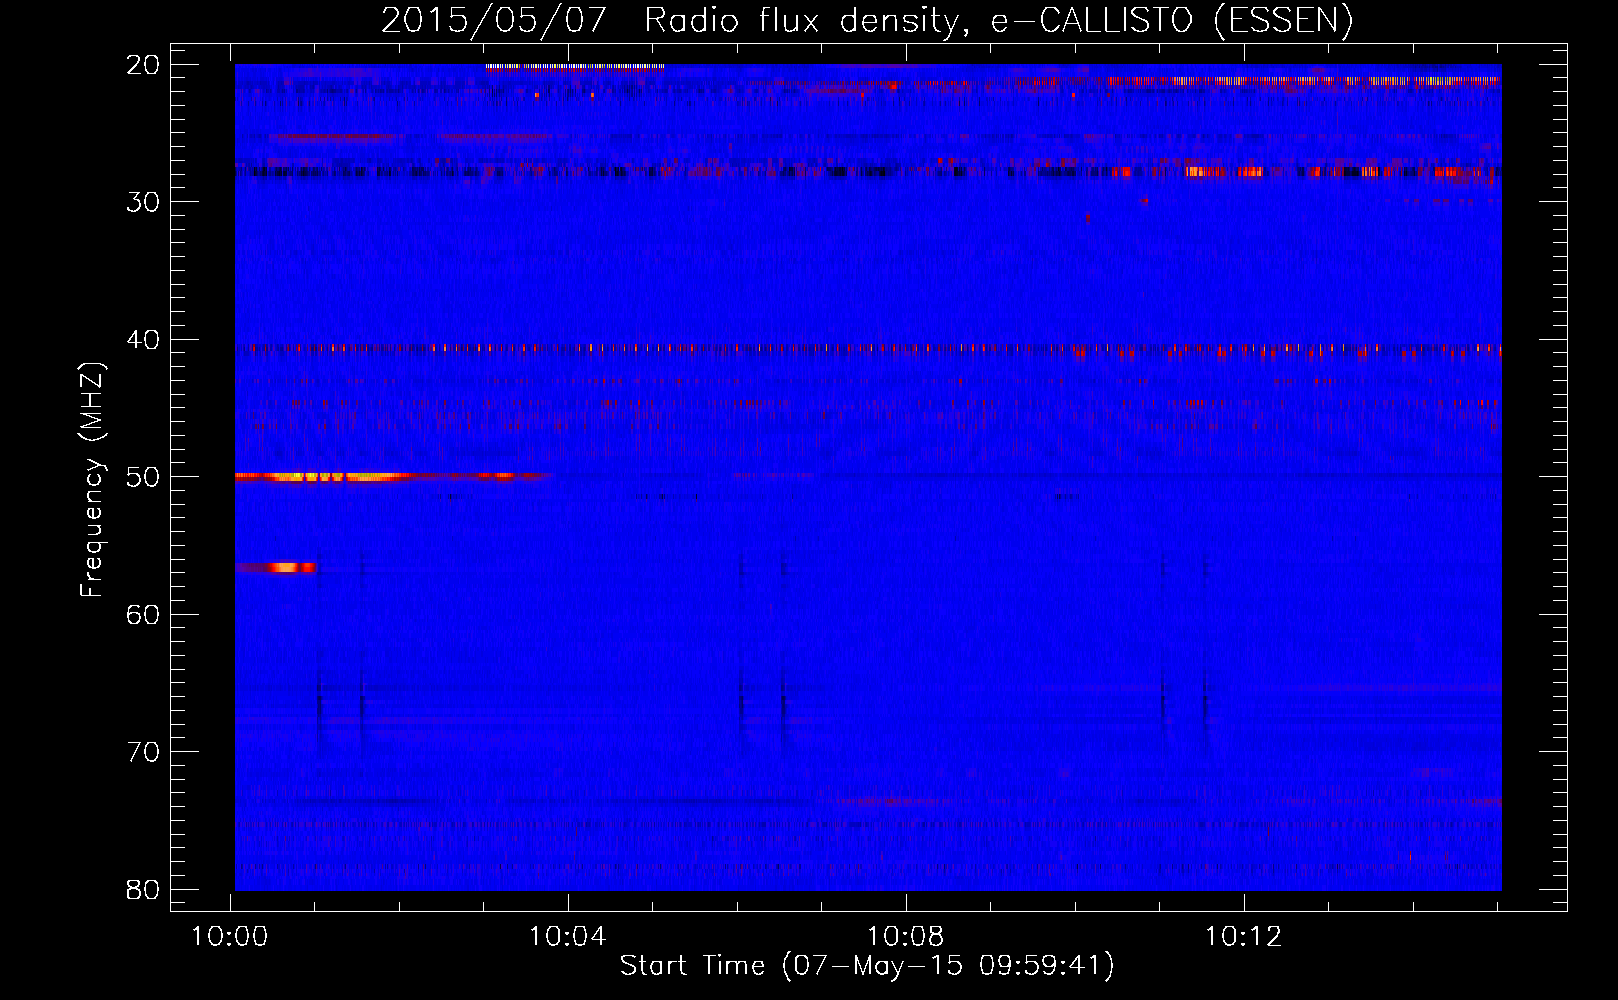1618x1000 pixels.
Task: Click the date '2015/05/07' in the title
Action: coord(494,20)
